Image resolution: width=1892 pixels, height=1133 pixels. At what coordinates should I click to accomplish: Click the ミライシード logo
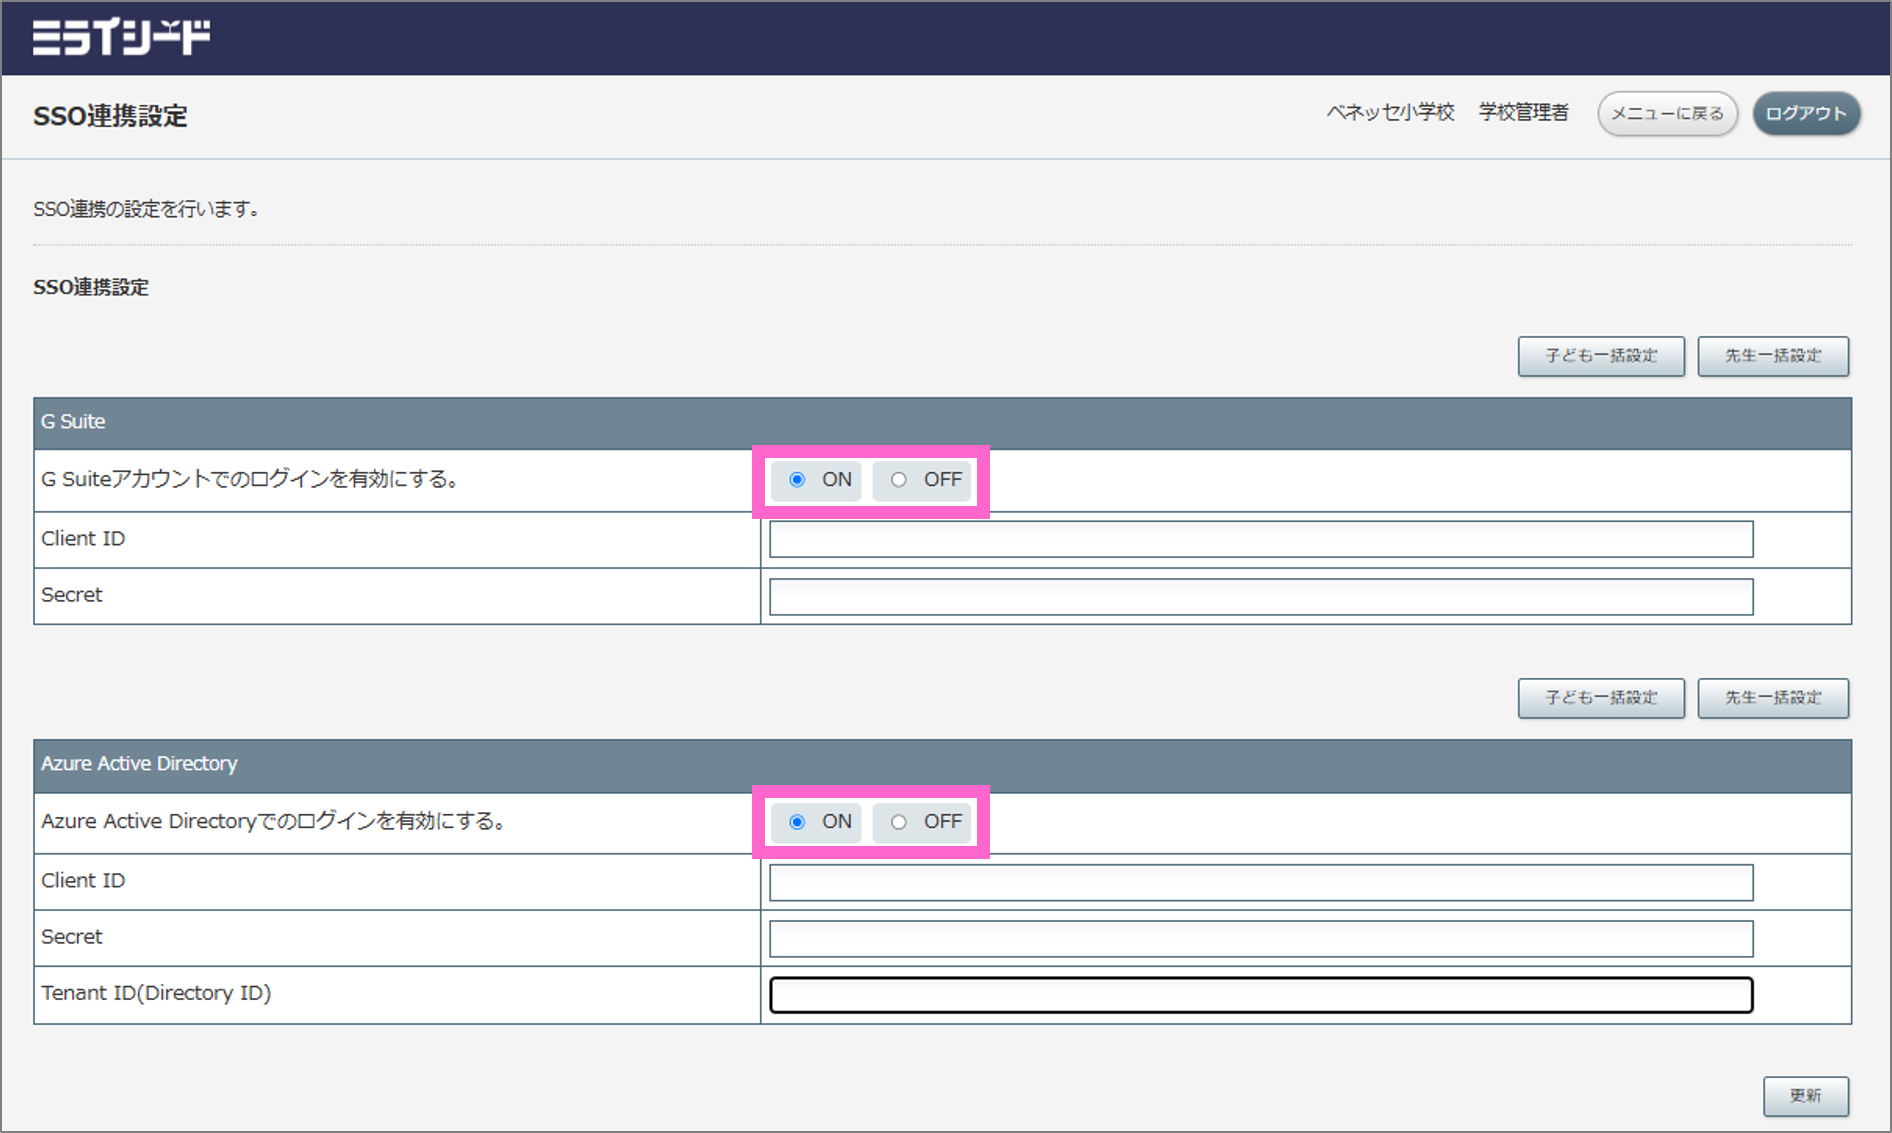pos(121,38)
